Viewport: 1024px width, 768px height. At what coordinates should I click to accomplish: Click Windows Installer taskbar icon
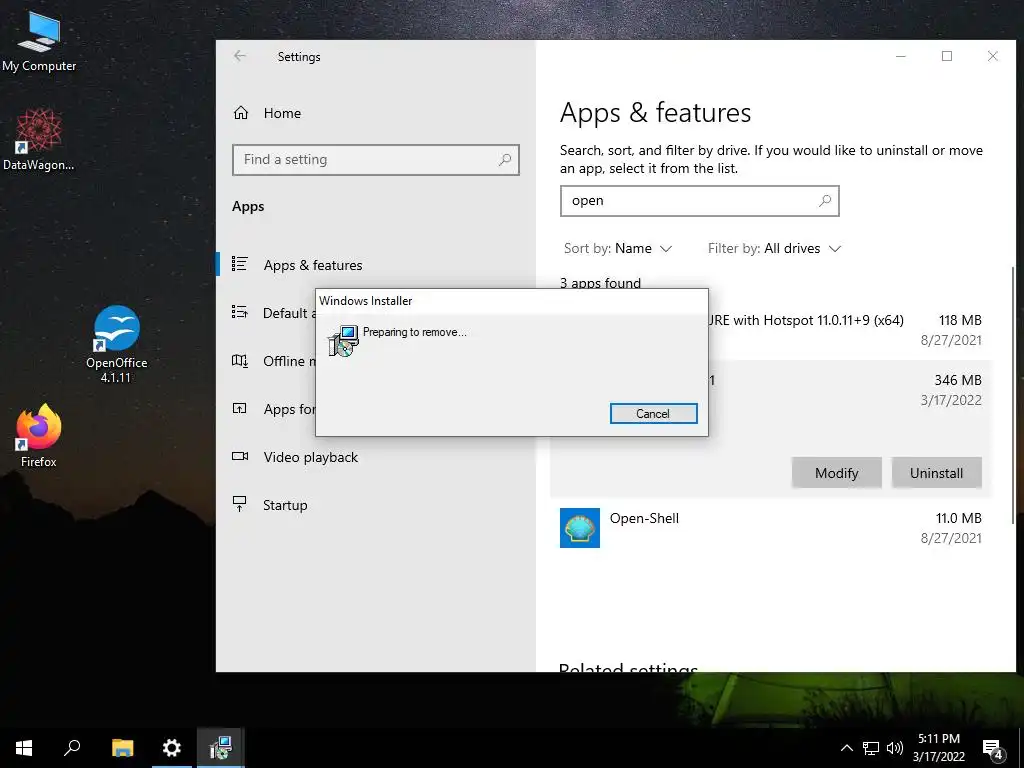221,748
